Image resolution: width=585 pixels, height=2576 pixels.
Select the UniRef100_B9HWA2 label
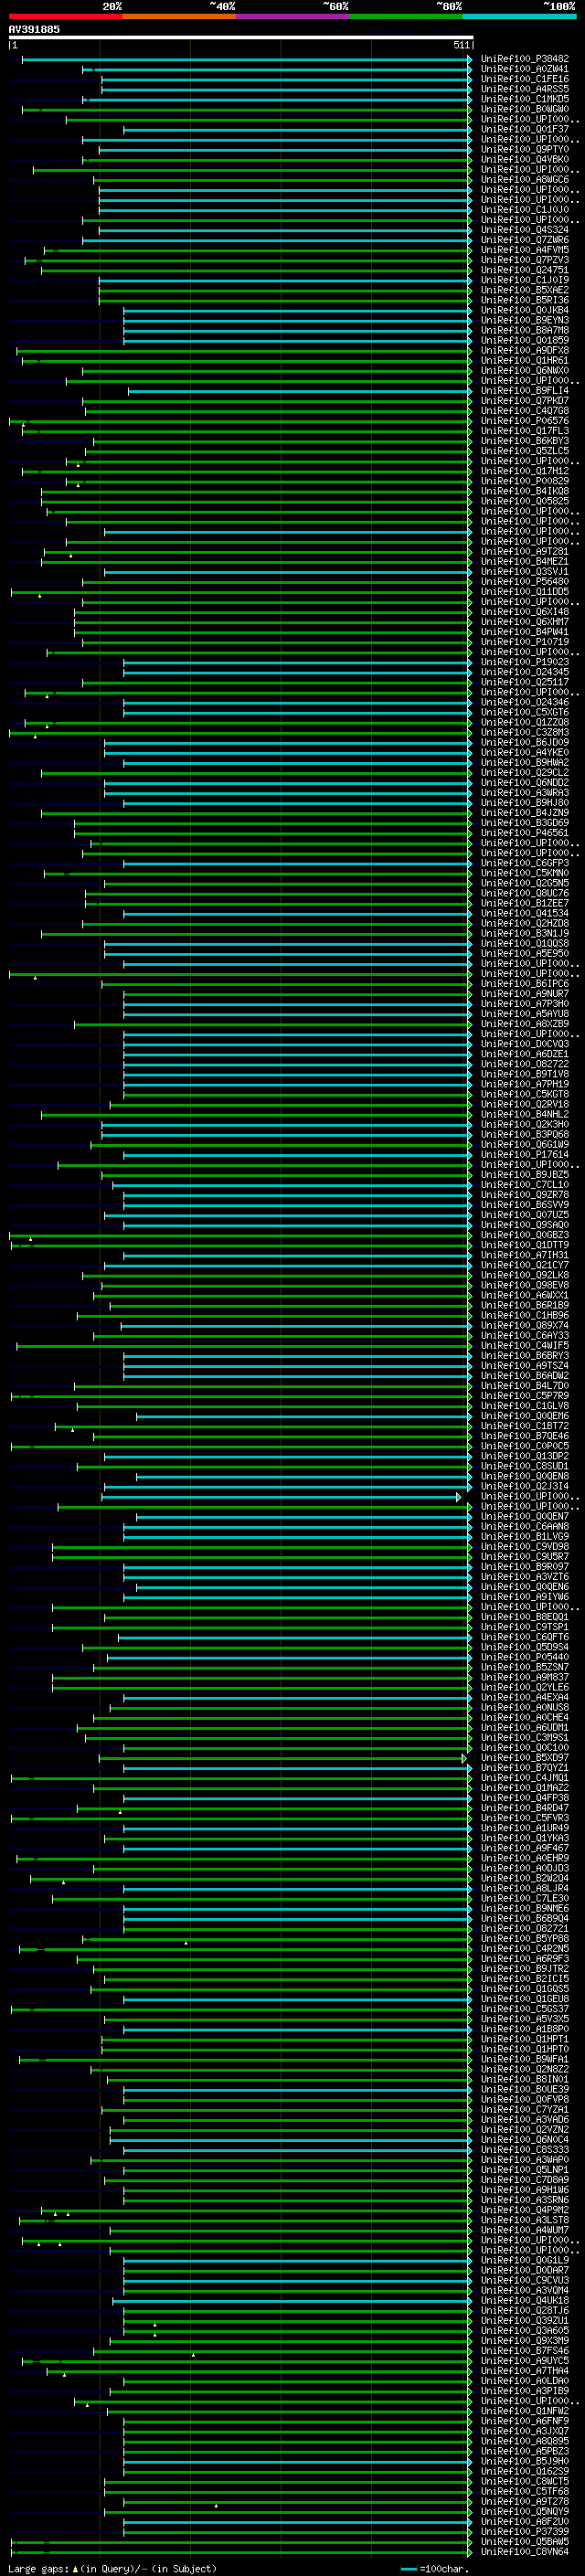[x=524, y=763]
